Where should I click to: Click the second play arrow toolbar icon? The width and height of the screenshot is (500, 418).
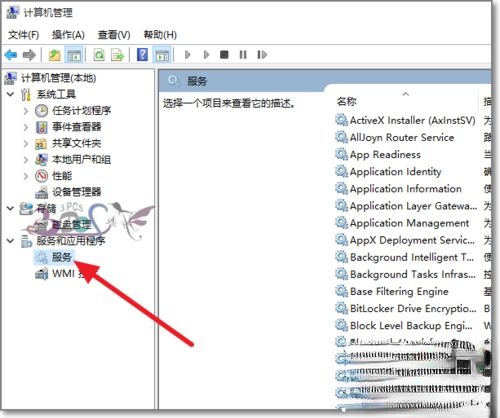(206, 54)
